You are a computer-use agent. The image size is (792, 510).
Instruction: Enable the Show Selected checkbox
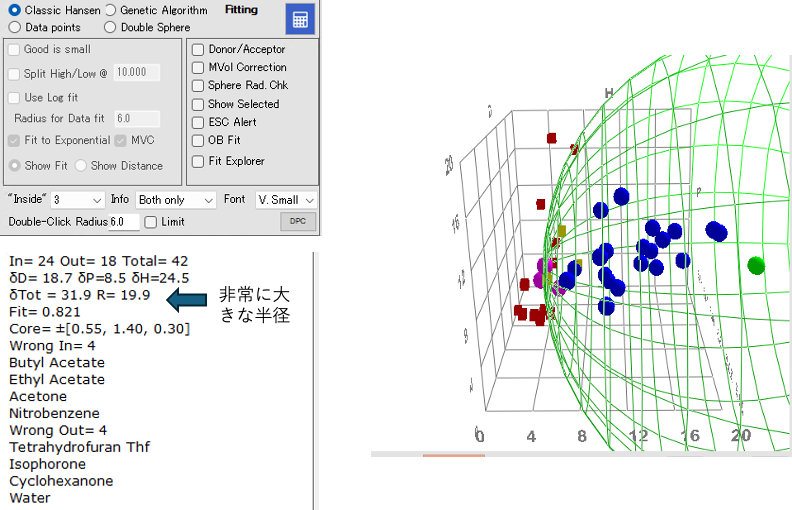click(x=198, y=104)
